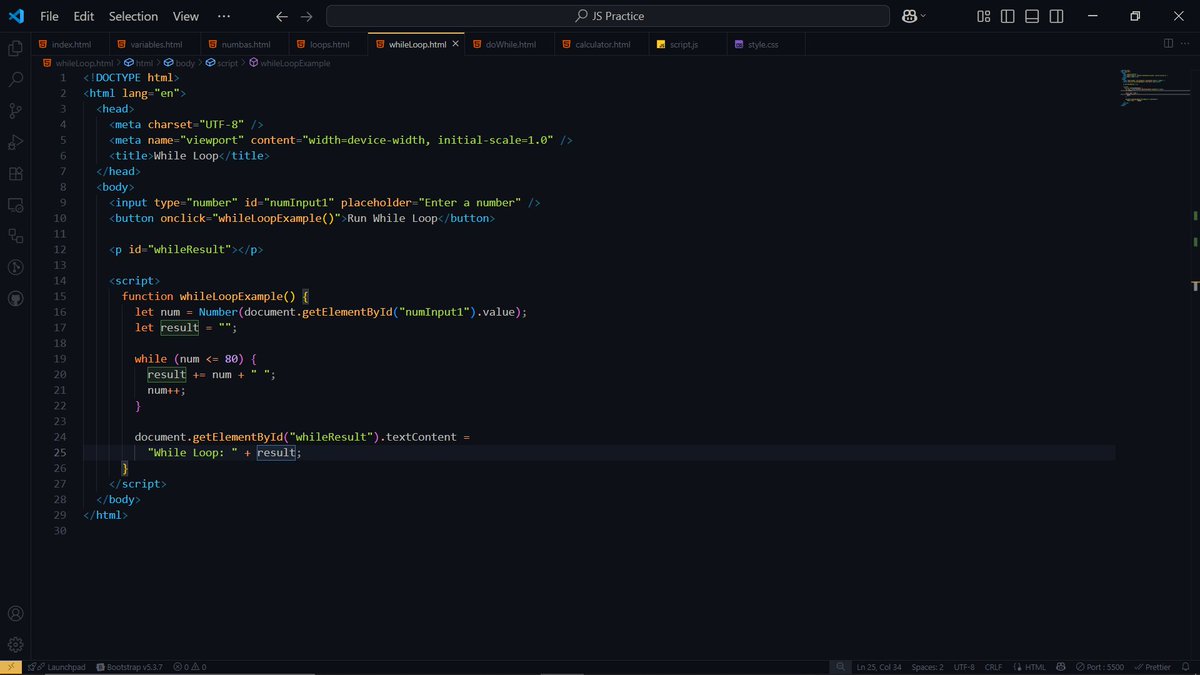
Task: Click the number 80 in while condition
Action: [x=231, y=359]
